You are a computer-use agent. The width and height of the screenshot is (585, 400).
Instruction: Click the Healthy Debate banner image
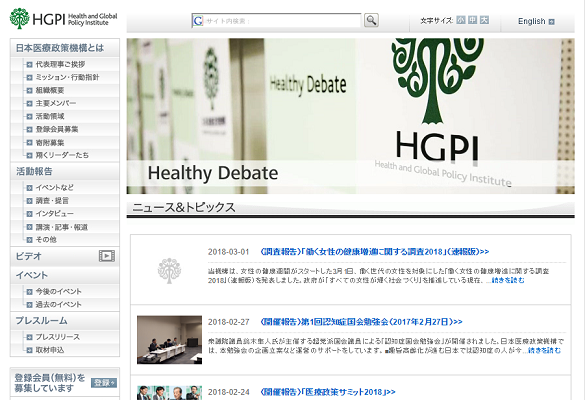click(x=350, y=116)
